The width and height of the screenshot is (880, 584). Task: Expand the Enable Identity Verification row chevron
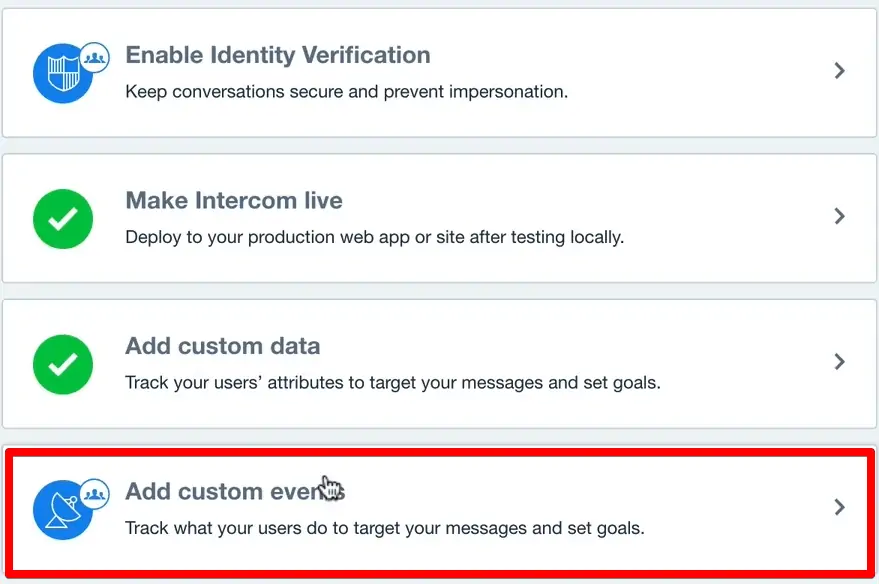click(838, 71)
